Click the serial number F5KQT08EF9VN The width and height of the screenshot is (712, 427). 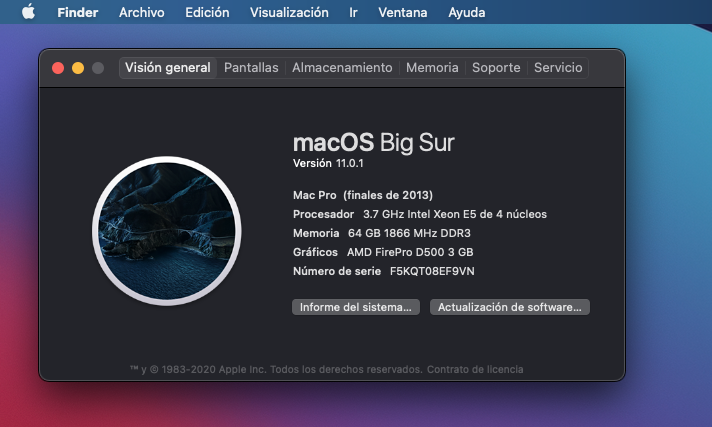click(432, 271)
